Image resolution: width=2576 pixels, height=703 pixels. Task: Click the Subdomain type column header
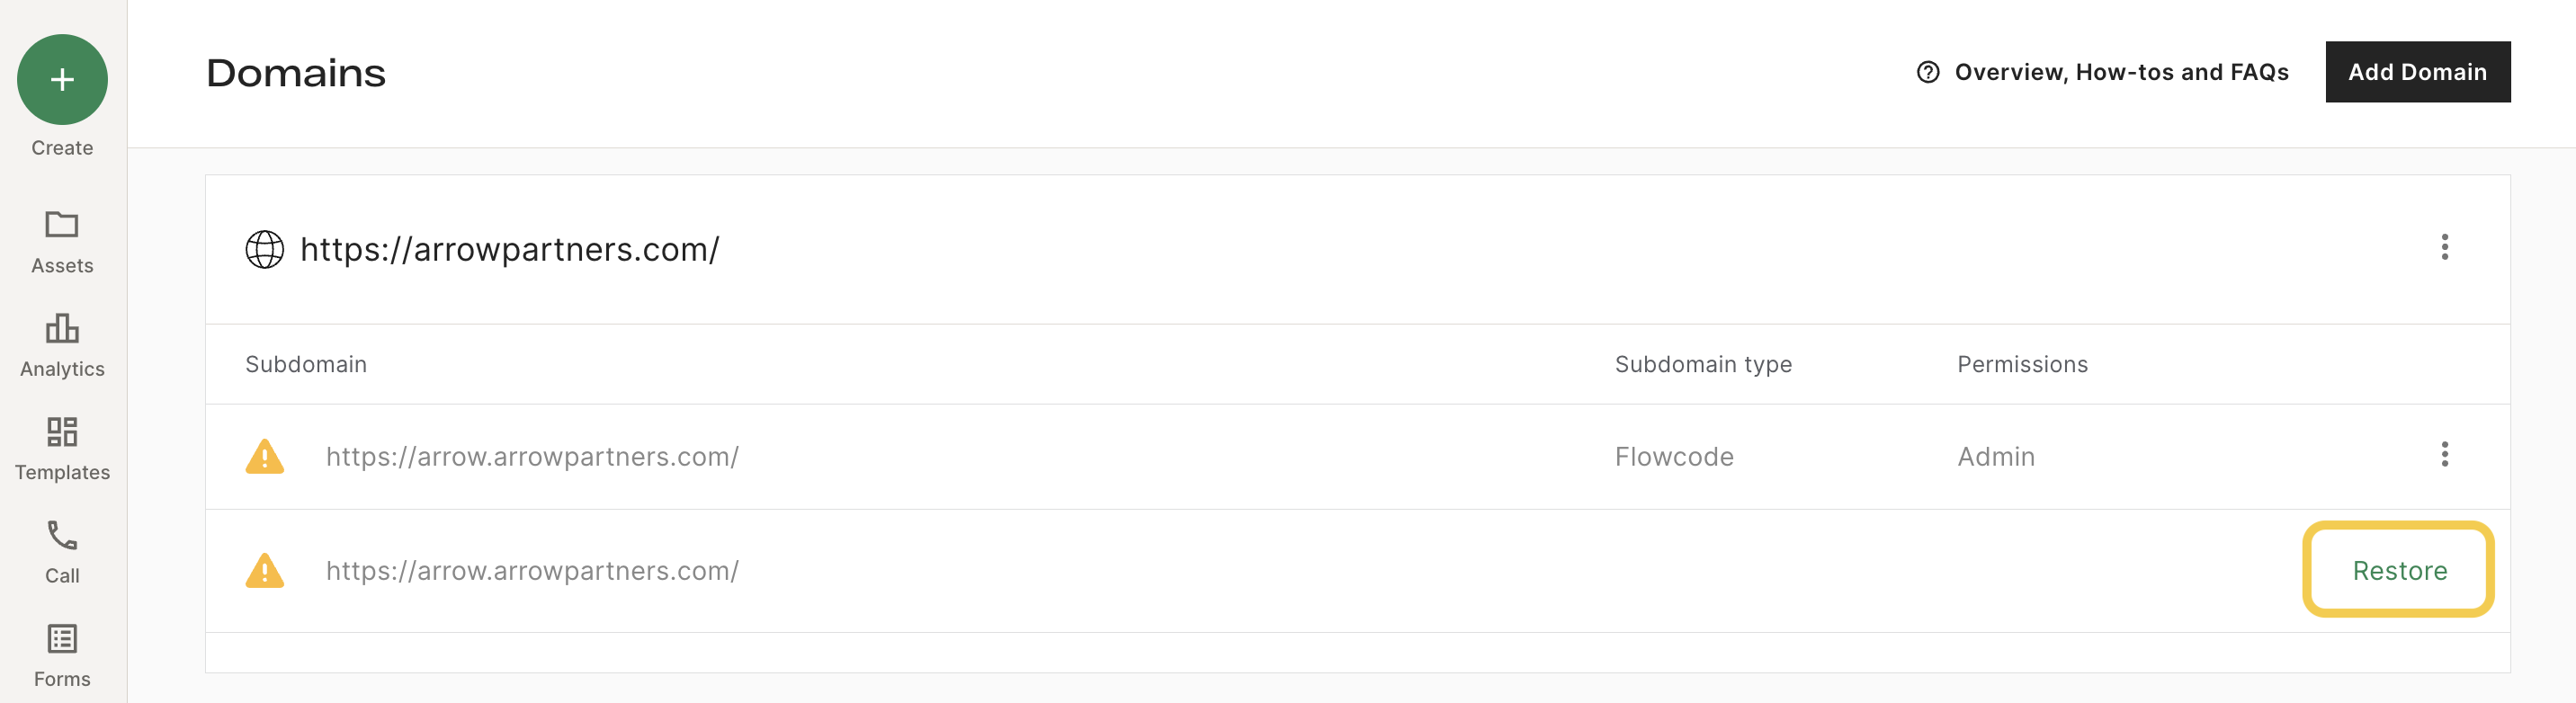click(1703, 365)
